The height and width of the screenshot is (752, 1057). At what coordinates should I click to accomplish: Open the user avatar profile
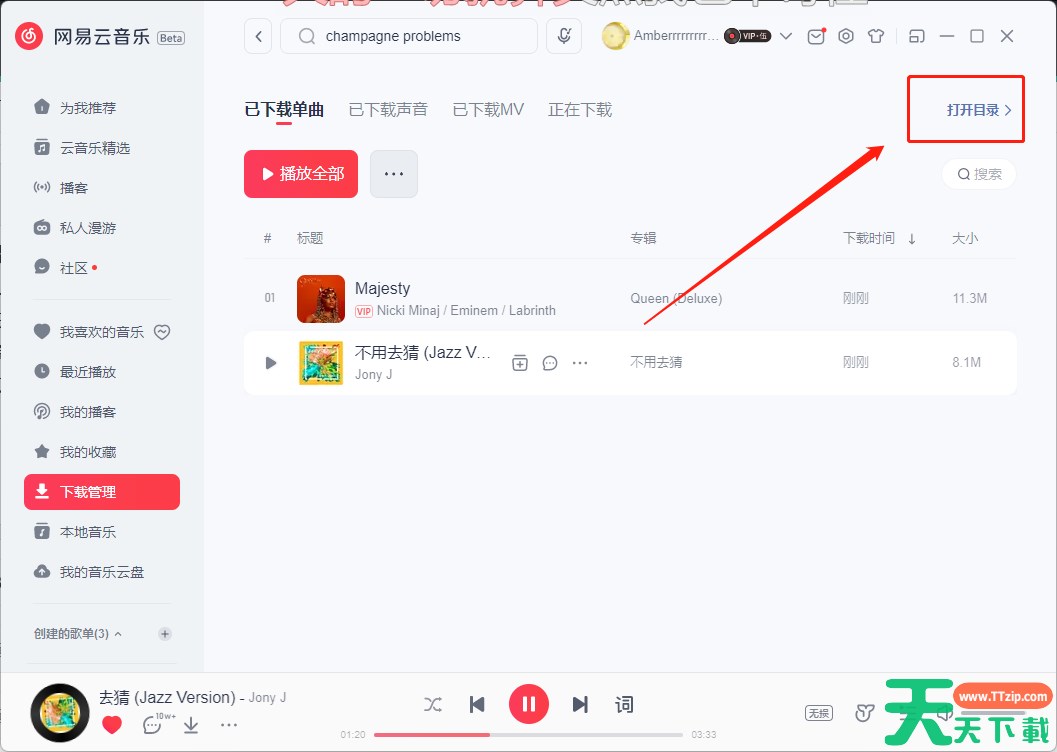pyautogui.click(x=615, y=36)
